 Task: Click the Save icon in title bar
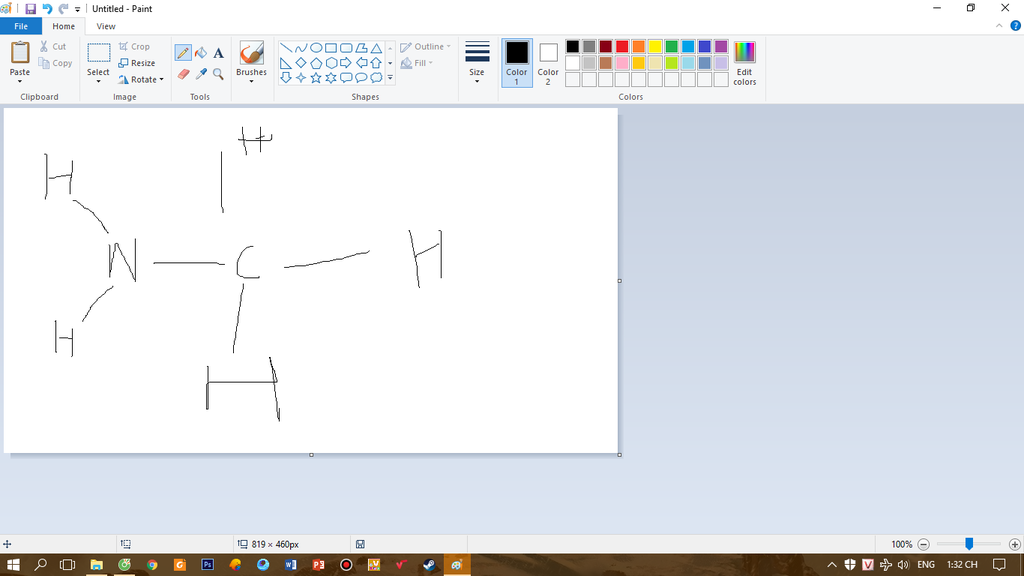pos(30,9)
